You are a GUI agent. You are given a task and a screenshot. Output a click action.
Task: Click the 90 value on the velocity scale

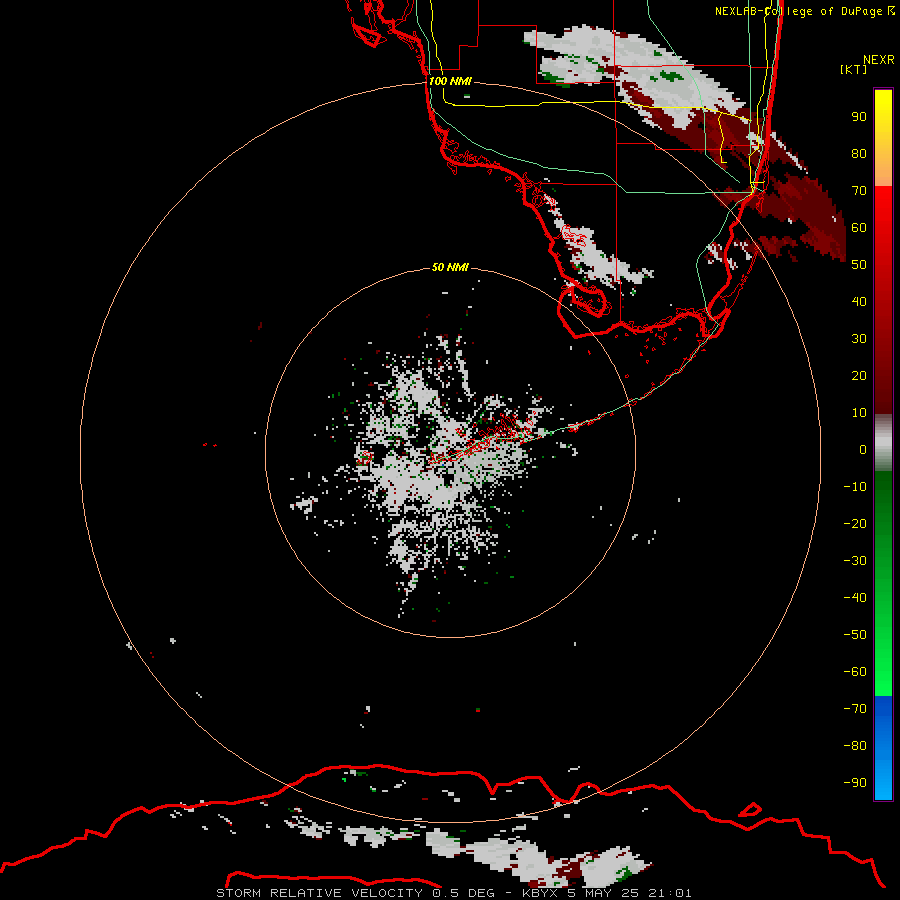point(859,117)
